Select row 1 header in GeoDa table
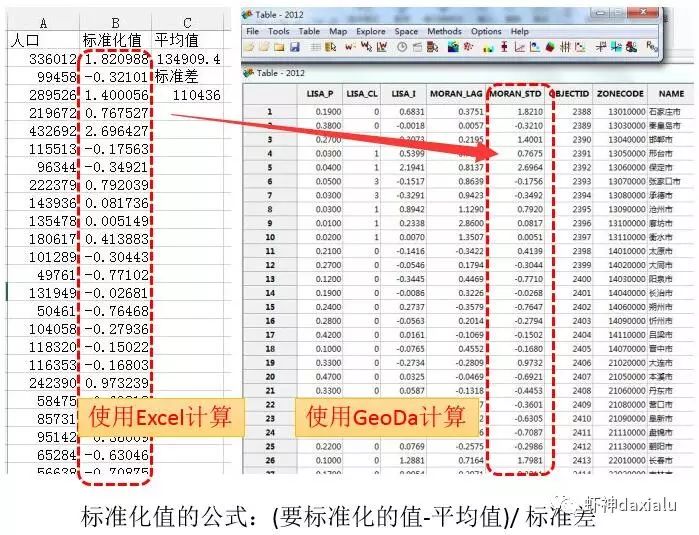The height and width of the screenshot is (535, 699). [270, 111]
